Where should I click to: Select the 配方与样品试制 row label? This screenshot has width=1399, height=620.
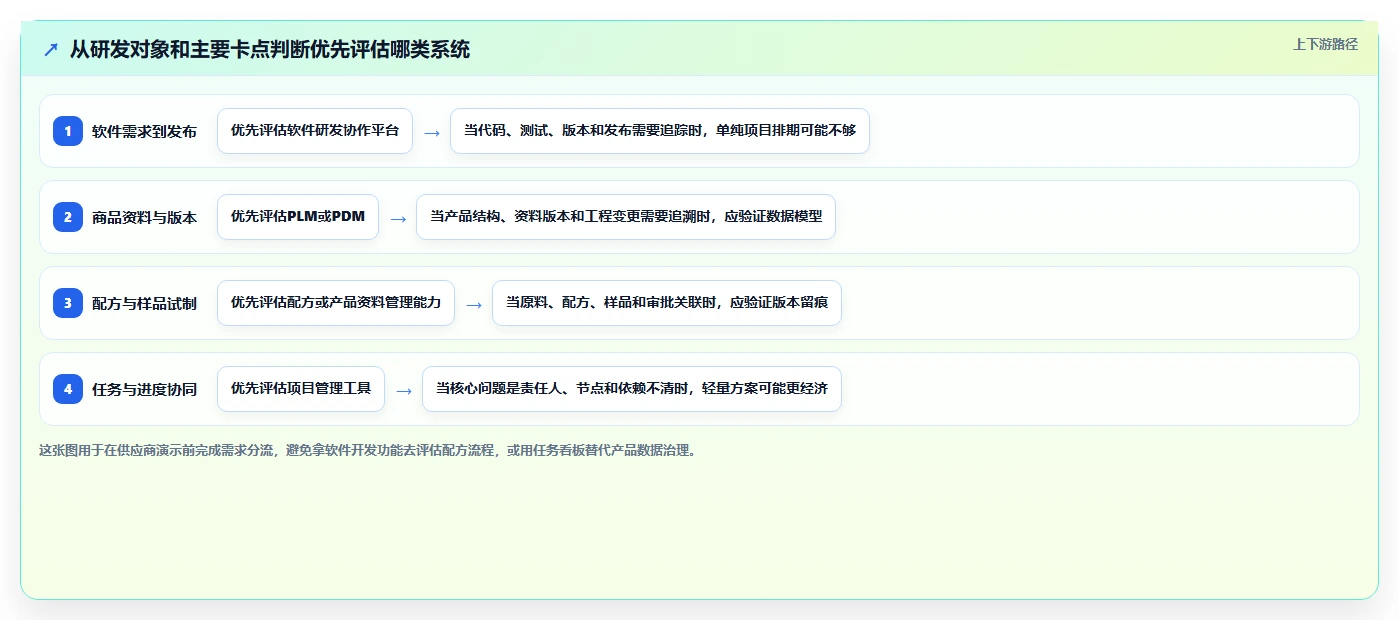[x=144, y=304]
